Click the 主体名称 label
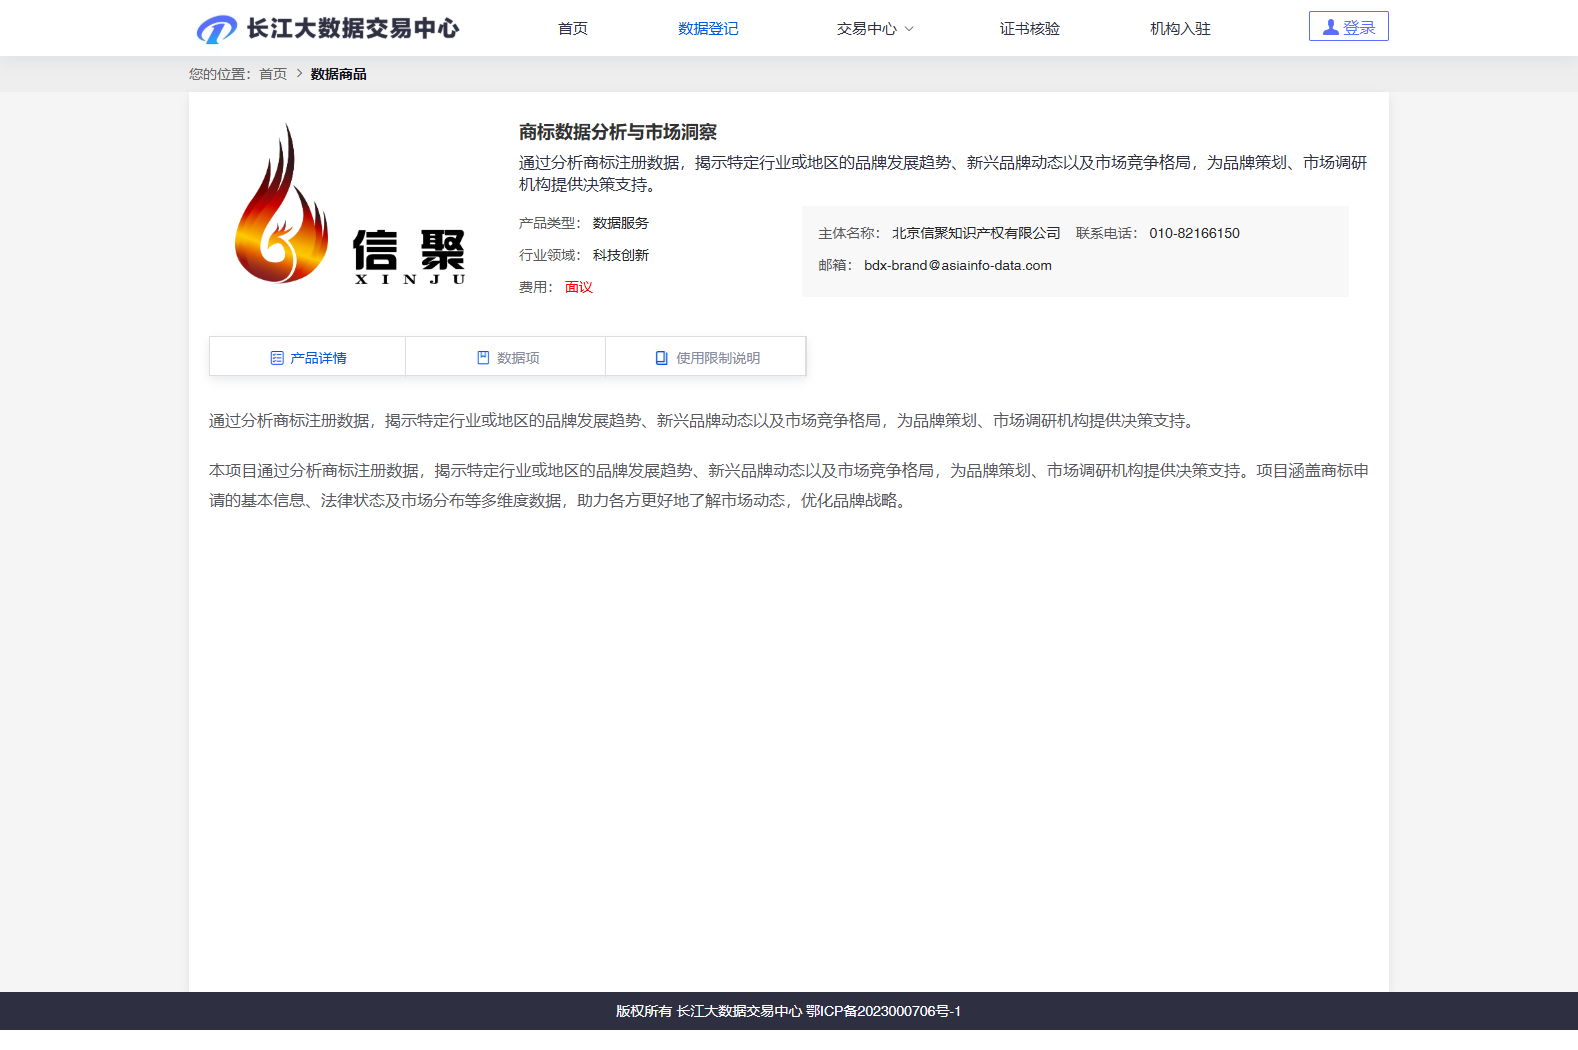This screenshot has width=1578, height=1050. [x=849, y=233]
